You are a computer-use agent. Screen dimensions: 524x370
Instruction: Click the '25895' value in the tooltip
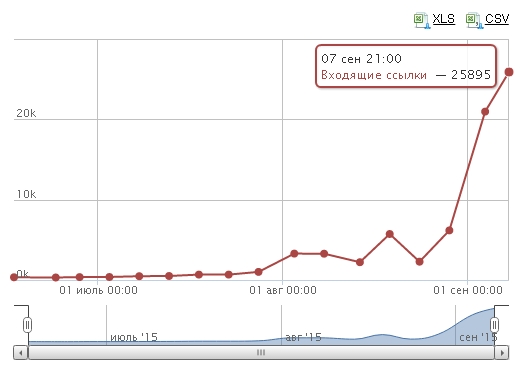tap(471, 75)
